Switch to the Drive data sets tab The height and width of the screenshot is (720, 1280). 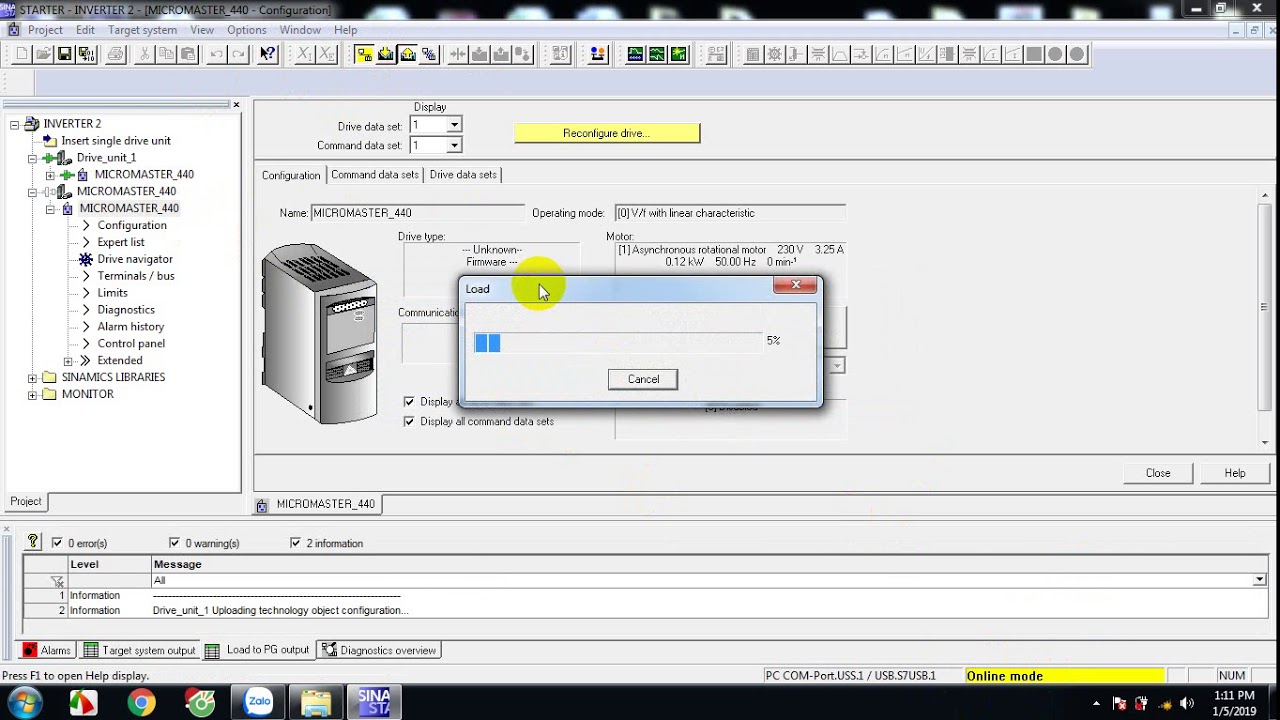pos(463,174)
